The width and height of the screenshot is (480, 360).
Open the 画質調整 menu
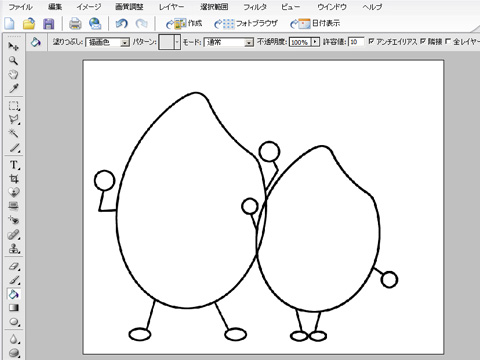pos(129,7)
